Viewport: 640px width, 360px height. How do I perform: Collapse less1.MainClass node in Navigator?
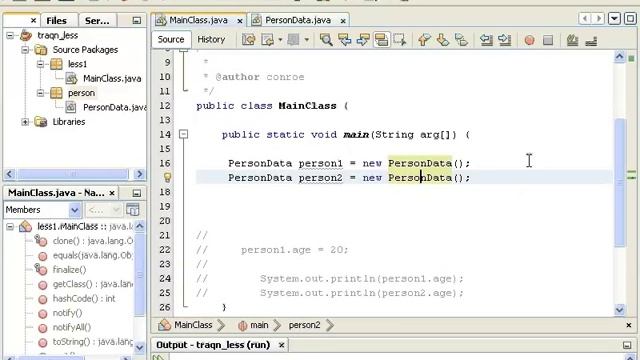(x=10, y=227)
